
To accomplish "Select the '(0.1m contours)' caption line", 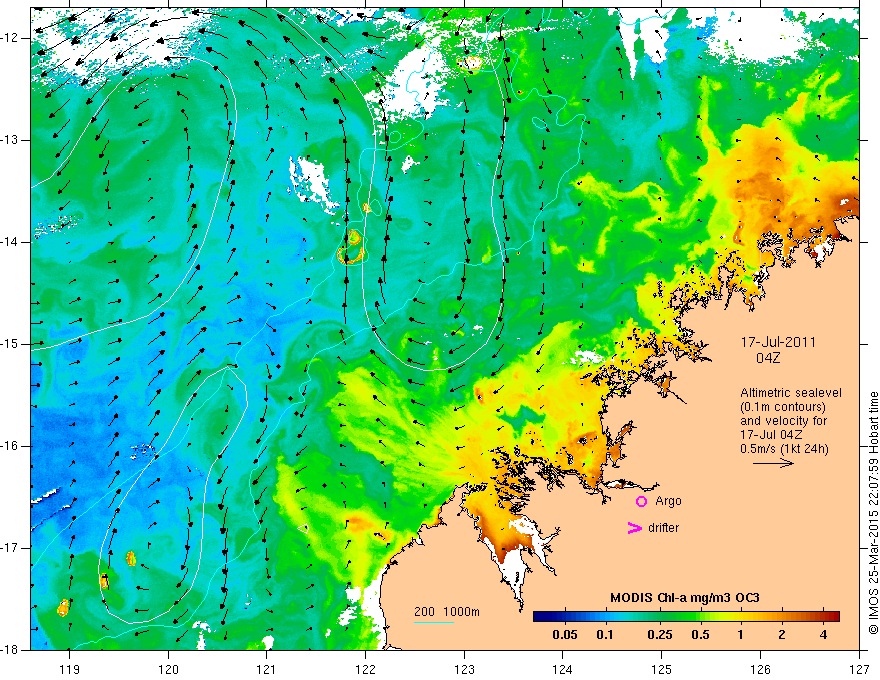I will point(783,407).
